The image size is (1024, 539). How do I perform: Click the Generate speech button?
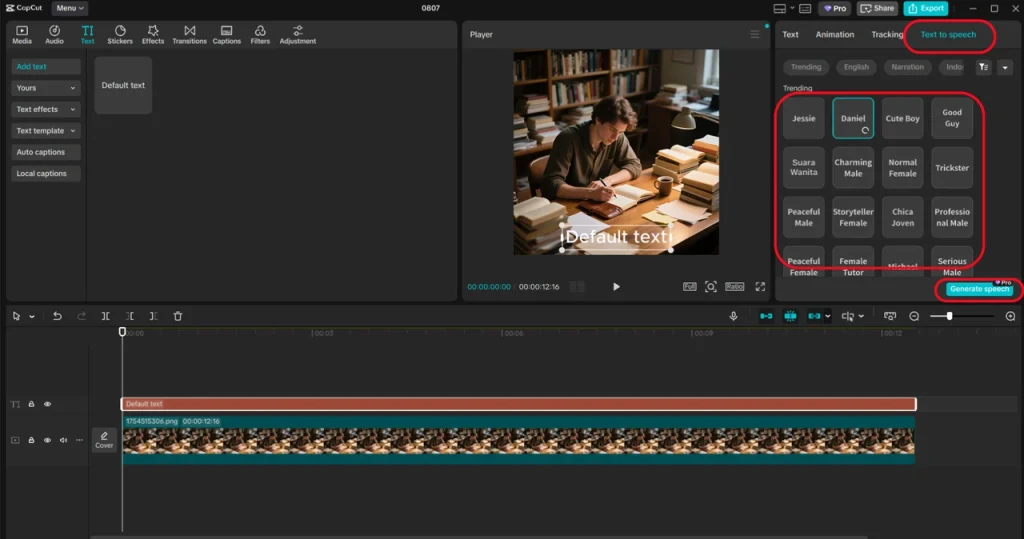(x=979, y=289)
